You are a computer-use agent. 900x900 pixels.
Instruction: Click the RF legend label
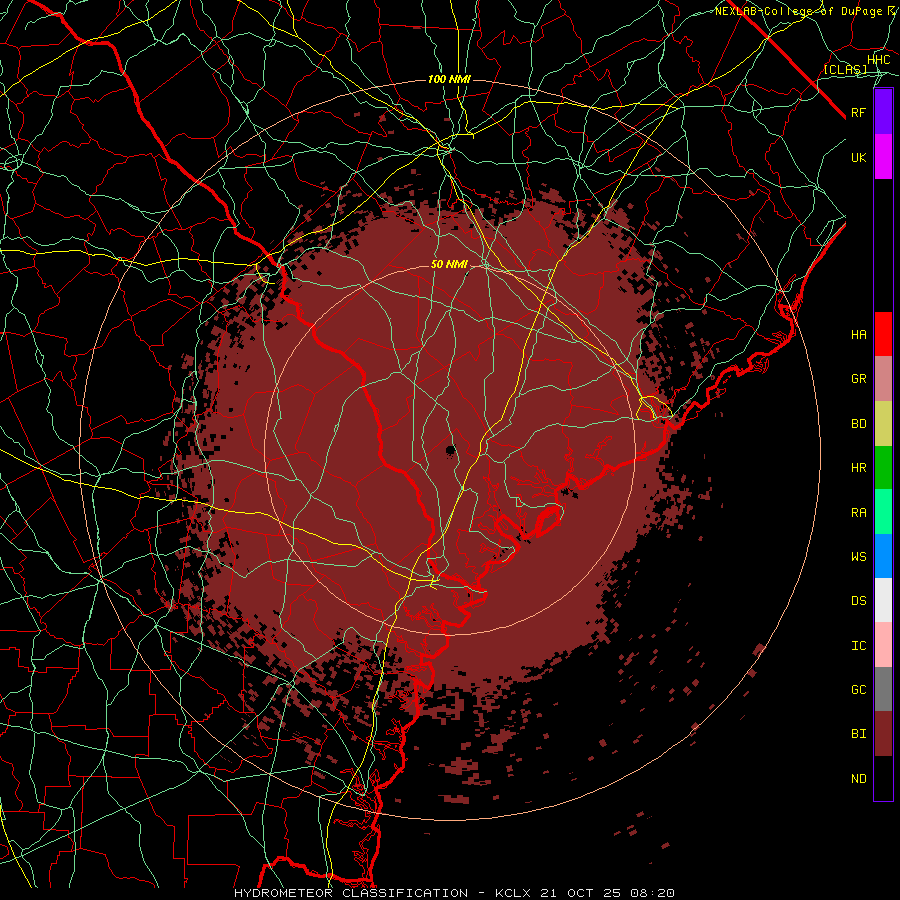858,112
